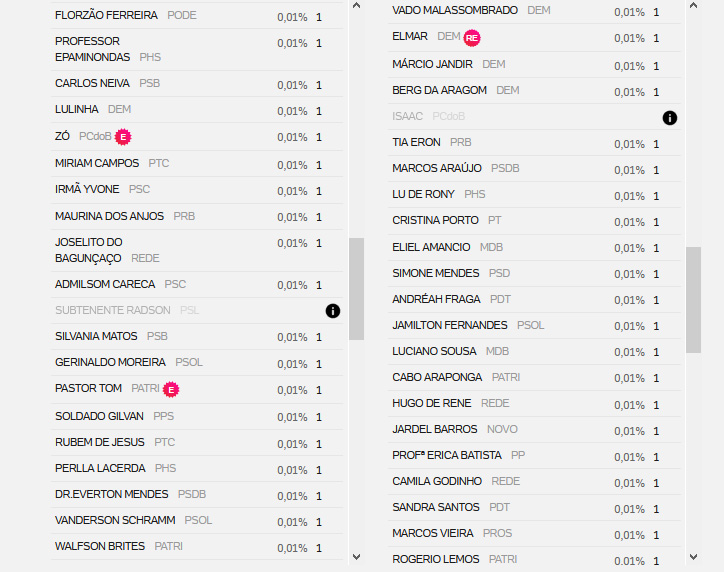Select JOSELITO DO BAGUNÇAÇO row
724x572 pixels.
click(x=197, y=251)
